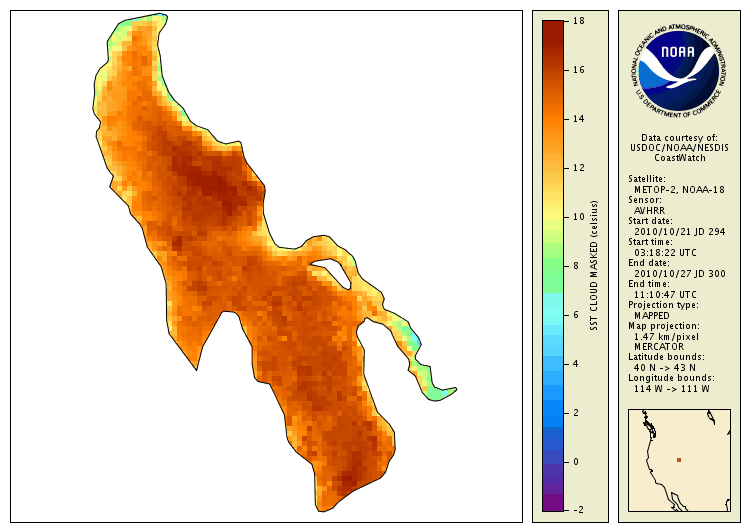Click the 'Latitude bounds:' label
Image resolution: width=750 pixels, height=532 pixels.
click(x=666, y=357)
